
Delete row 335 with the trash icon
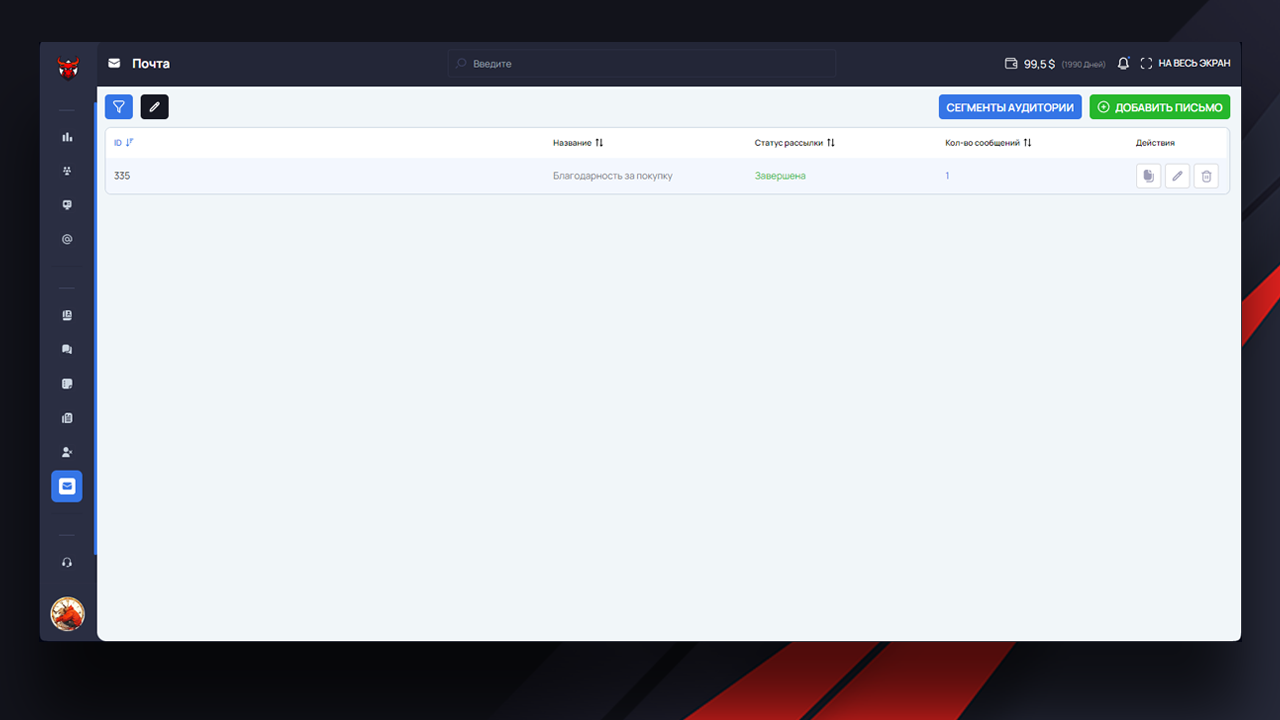pyautogui.click(x=1206, y=176)
